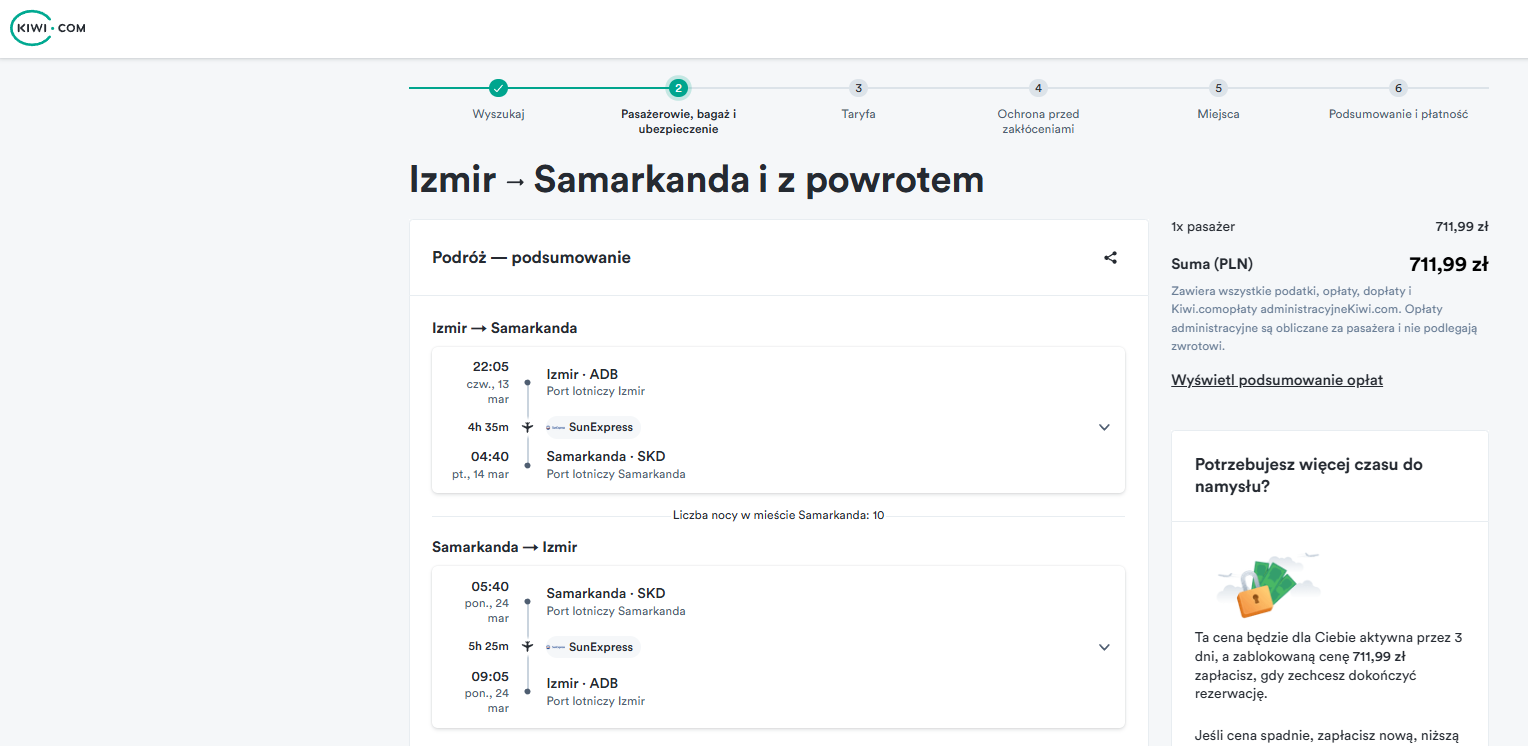This screenshot has width=1528, height=746.
Task: Open the Izmir ADB departure flight card
Action: 778,420
